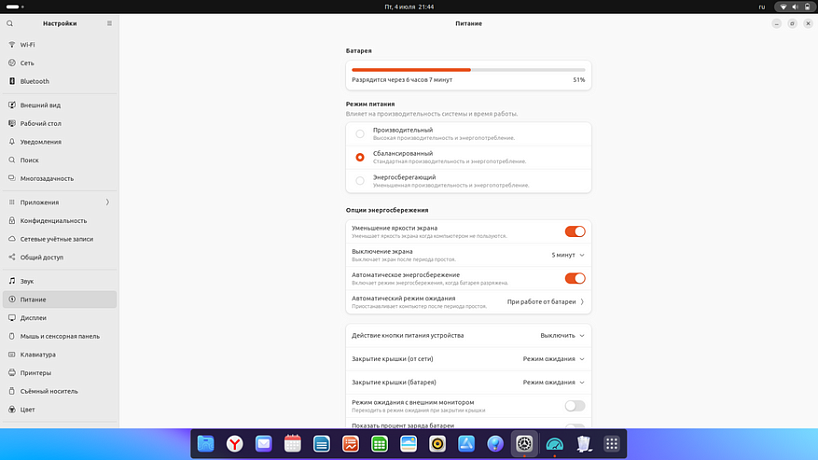Viewport: 818px width, 460px height.
Task: Open the Settings hamburger menu
Action: pos(109,23)
